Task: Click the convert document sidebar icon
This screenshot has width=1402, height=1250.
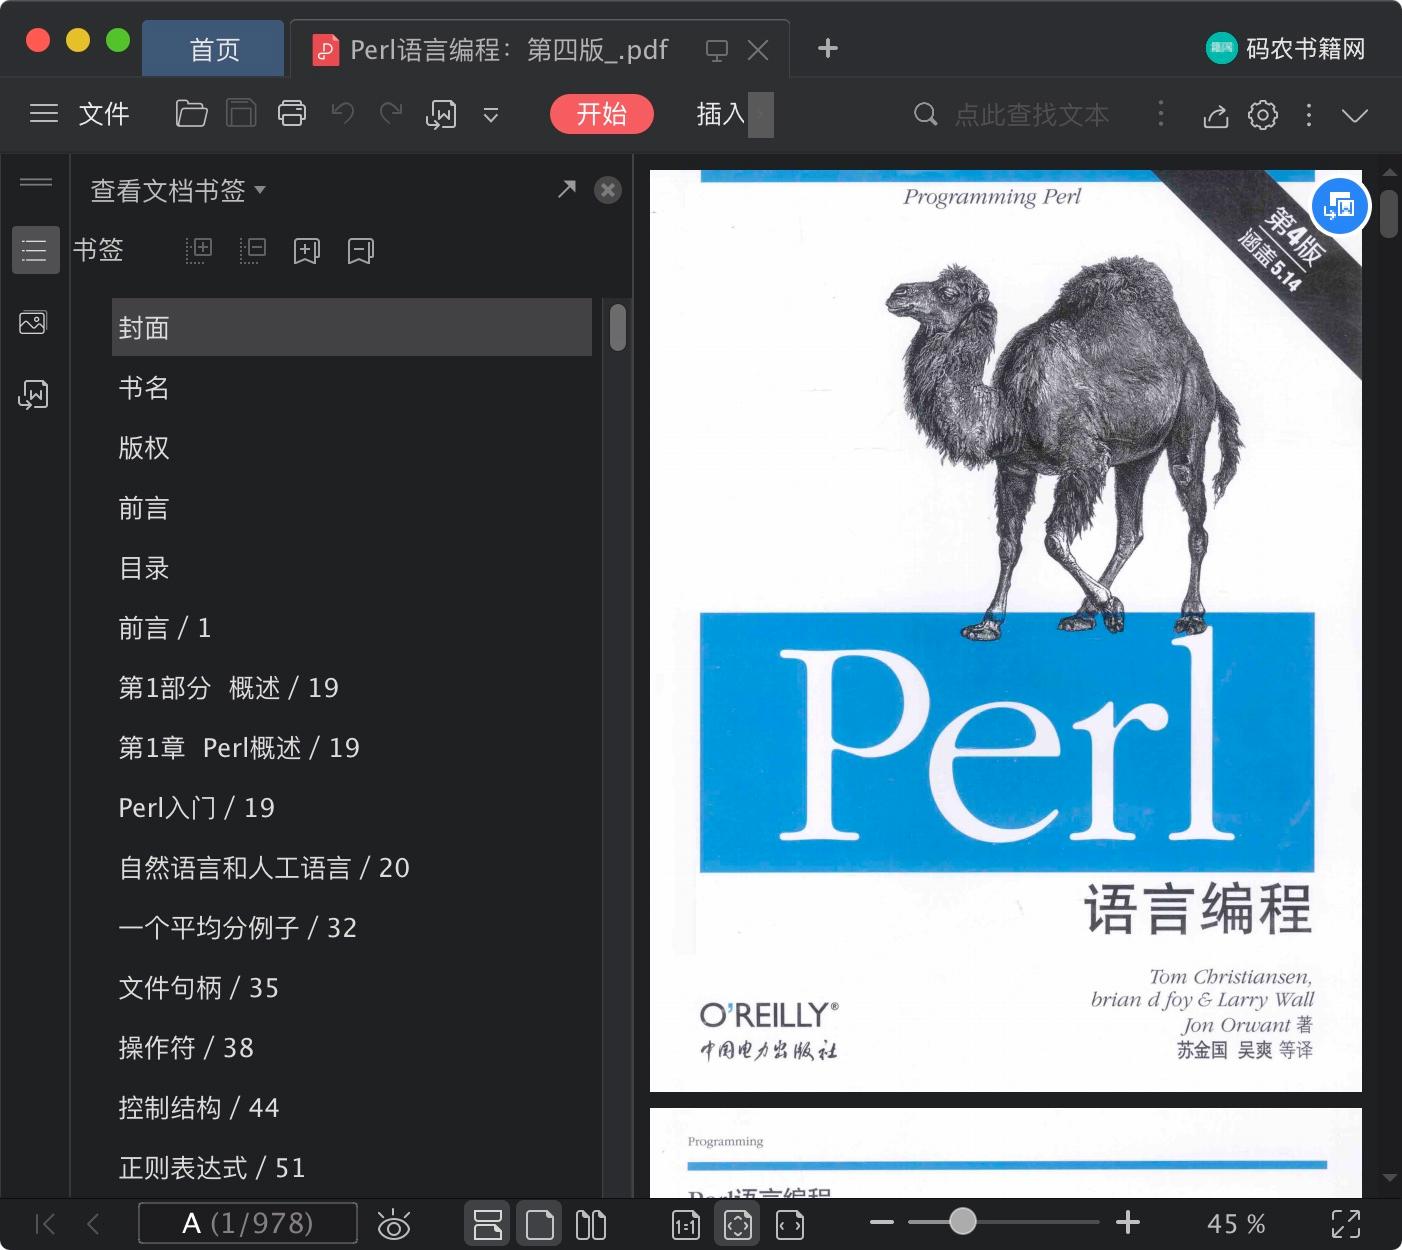Action: (33, 394)
